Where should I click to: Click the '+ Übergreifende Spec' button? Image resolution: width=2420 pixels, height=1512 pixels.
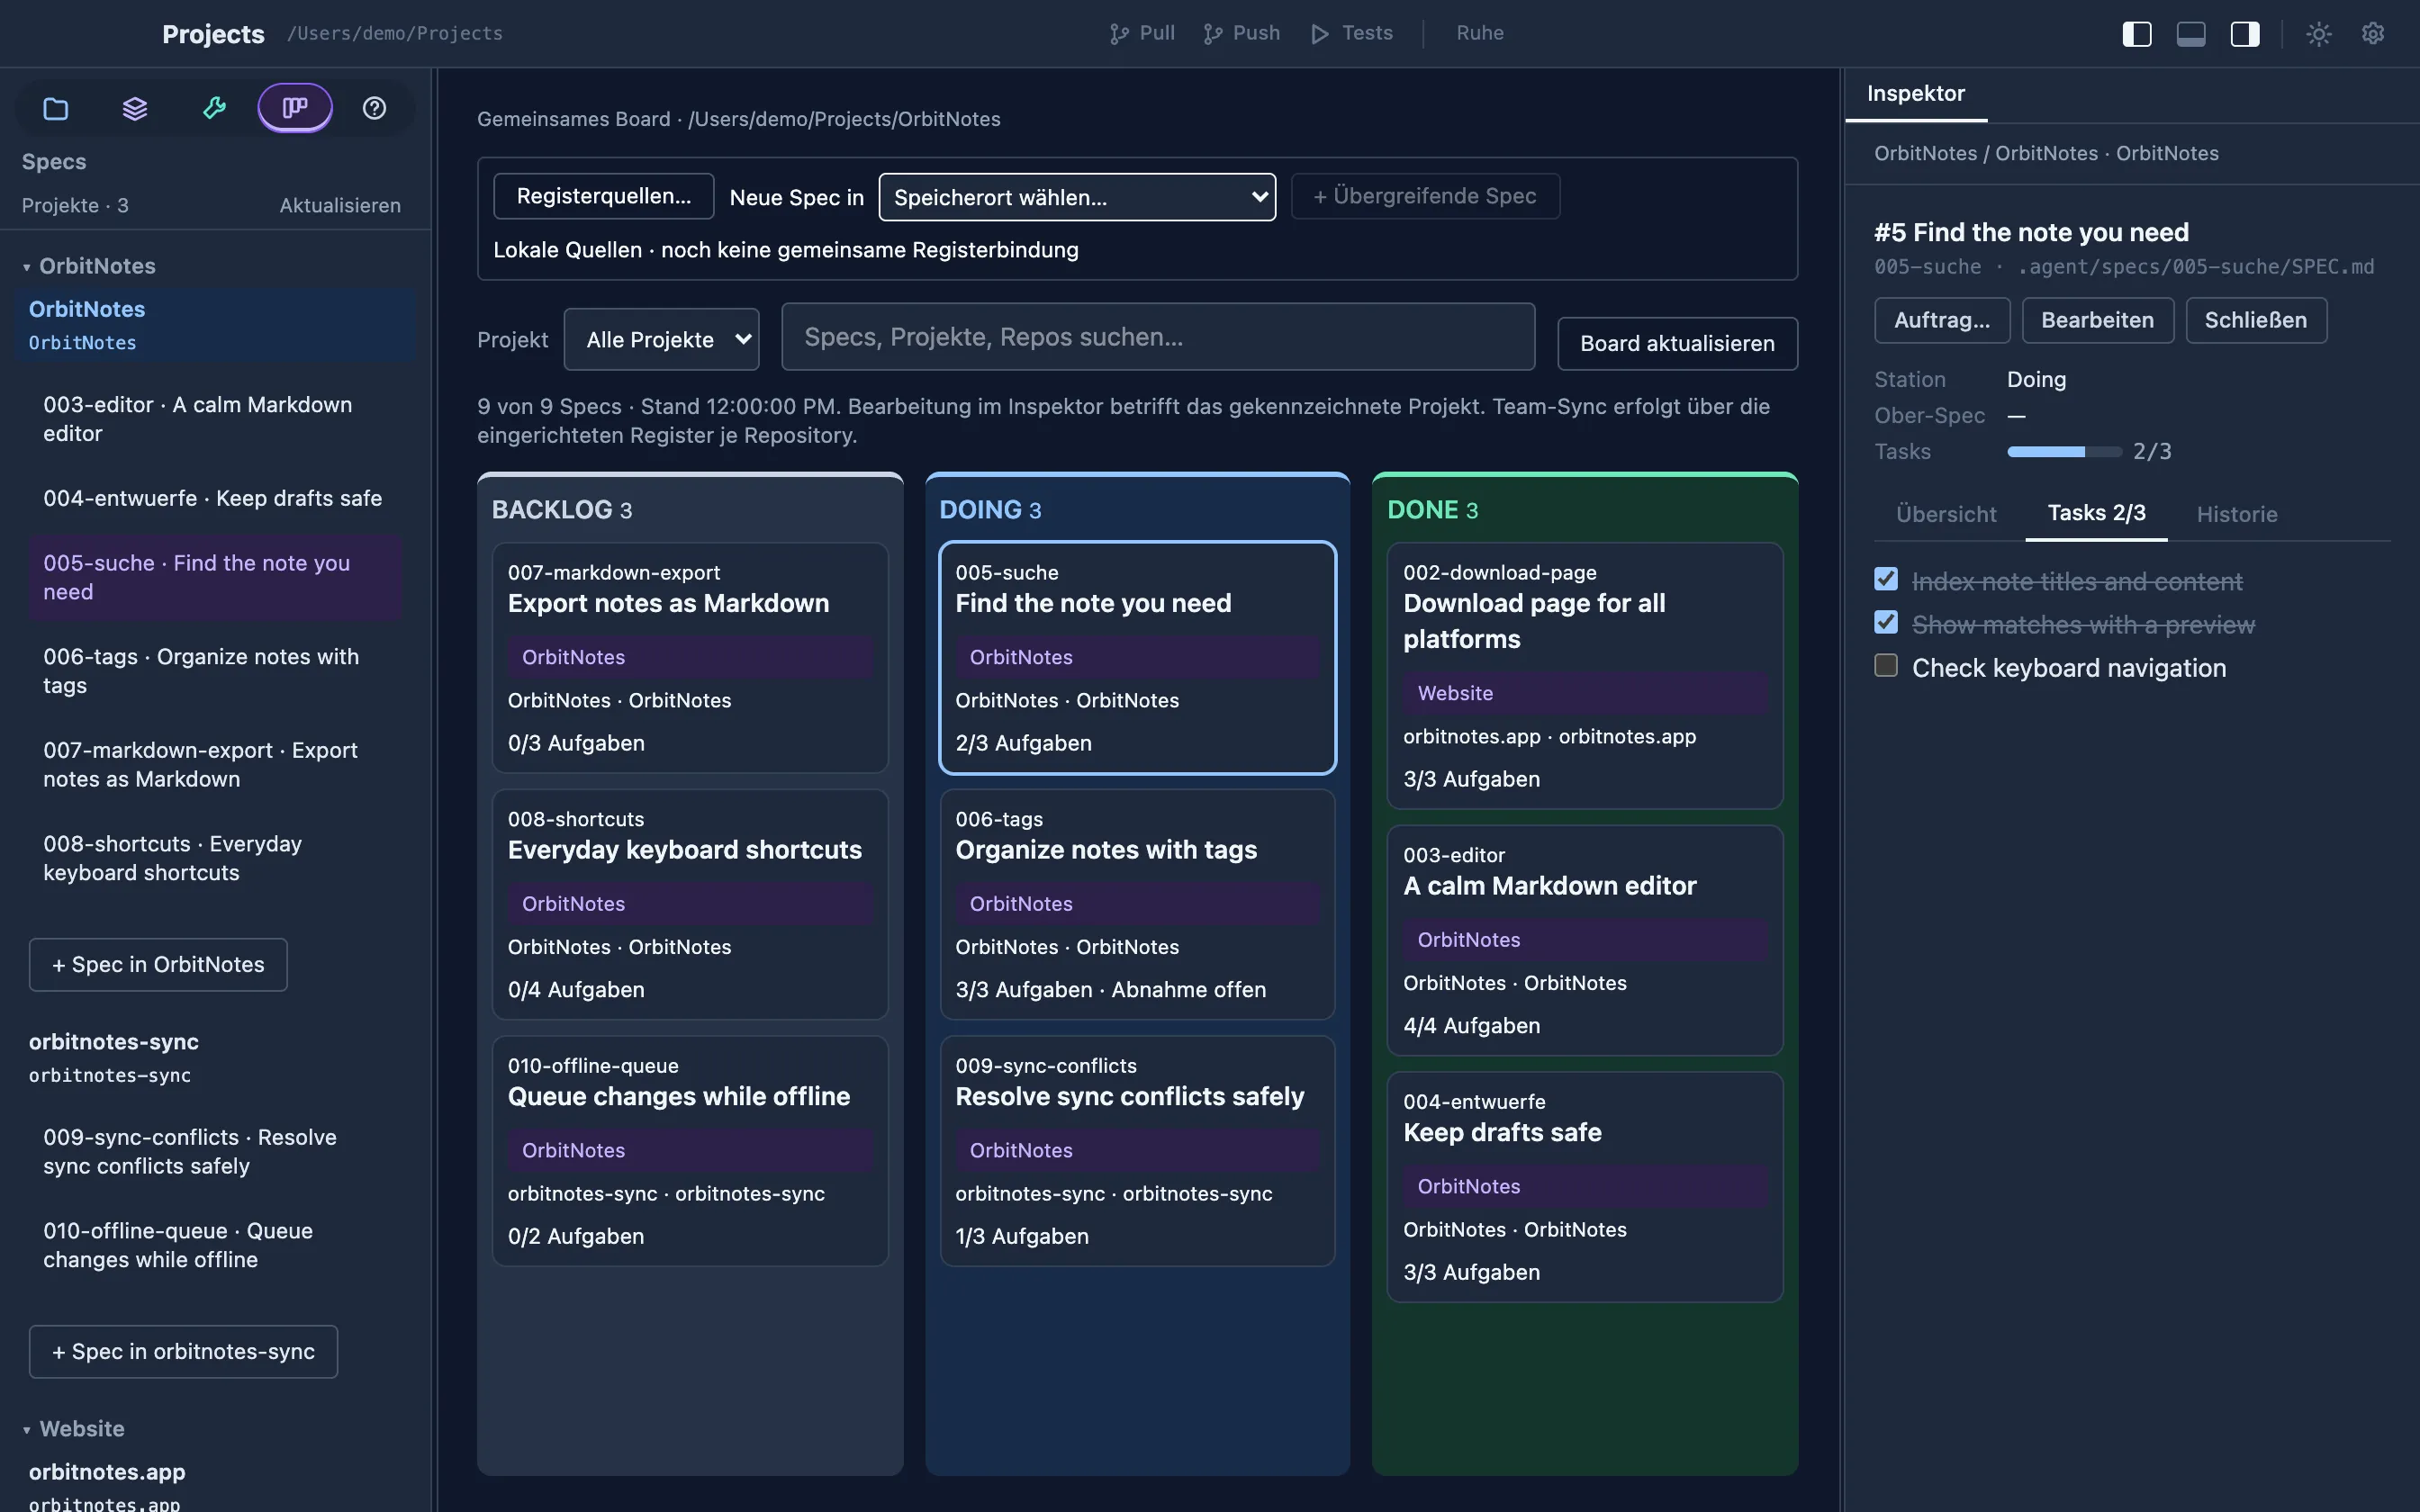1425,196
